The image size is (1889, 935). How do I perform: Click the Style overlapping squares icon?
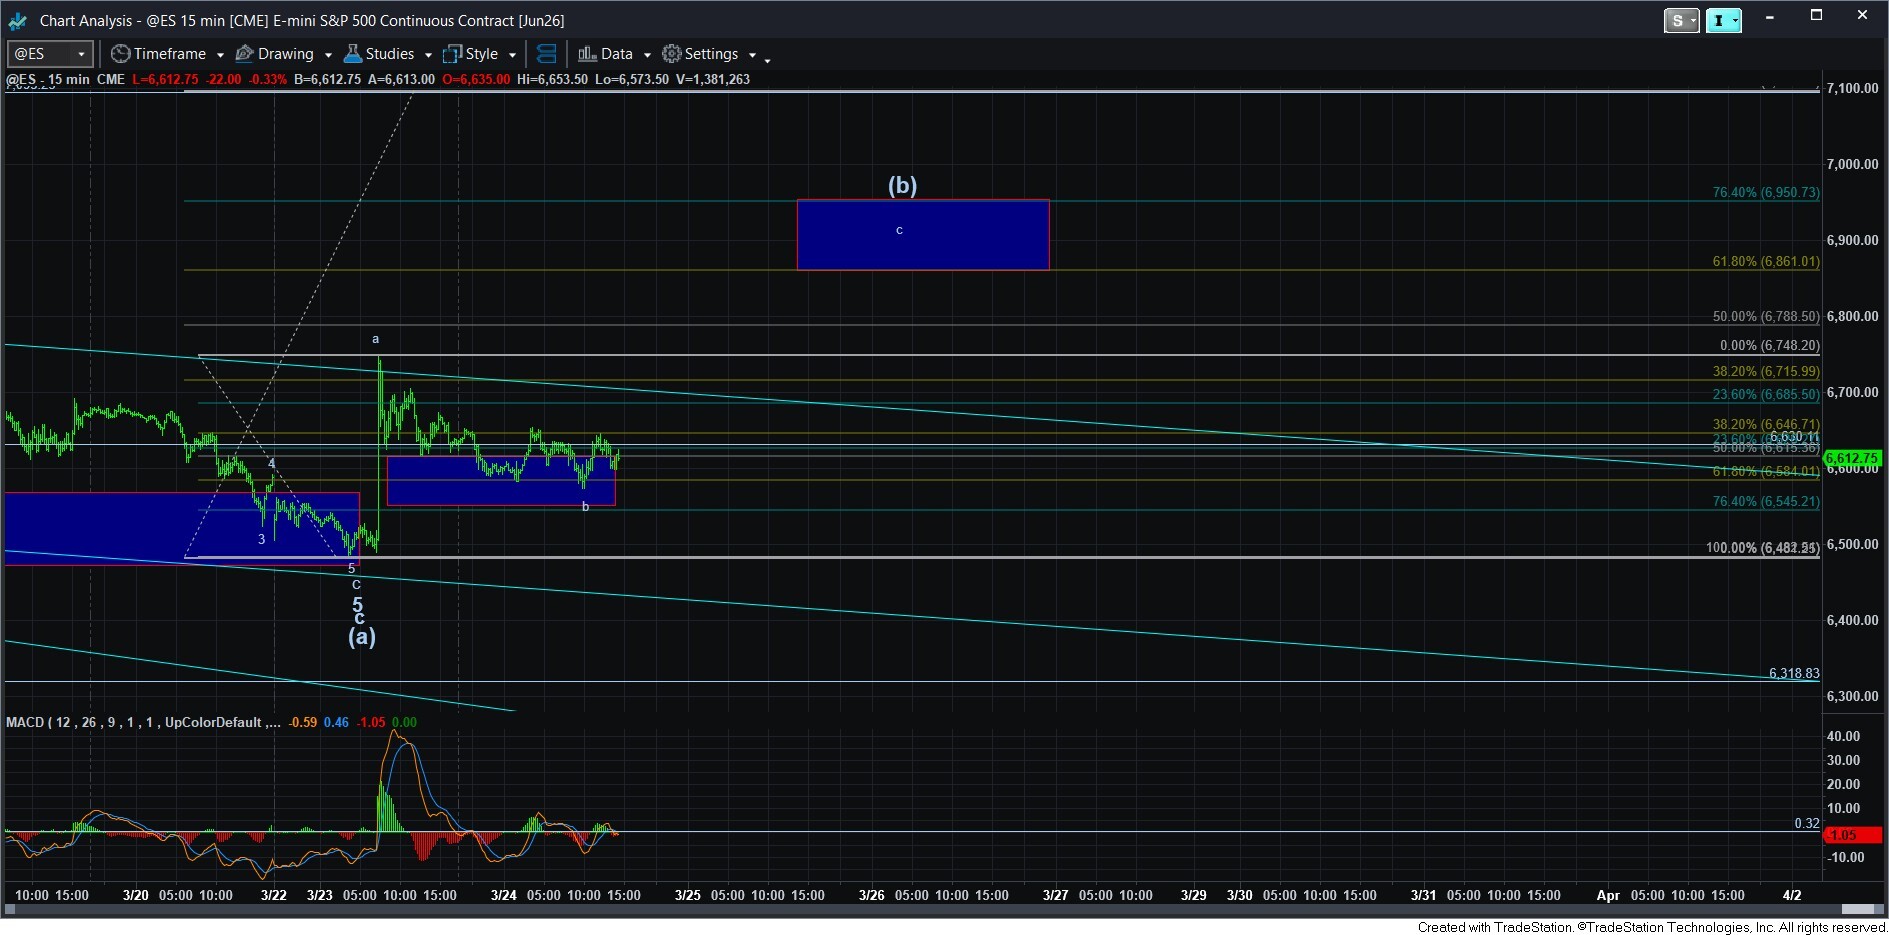453,54
